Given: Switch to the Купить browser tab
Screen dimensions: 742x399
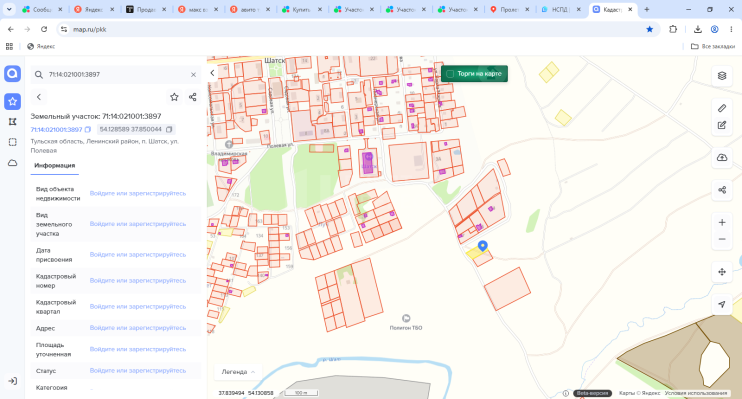Looking at the screenshot, I should [x=300, y=9].
